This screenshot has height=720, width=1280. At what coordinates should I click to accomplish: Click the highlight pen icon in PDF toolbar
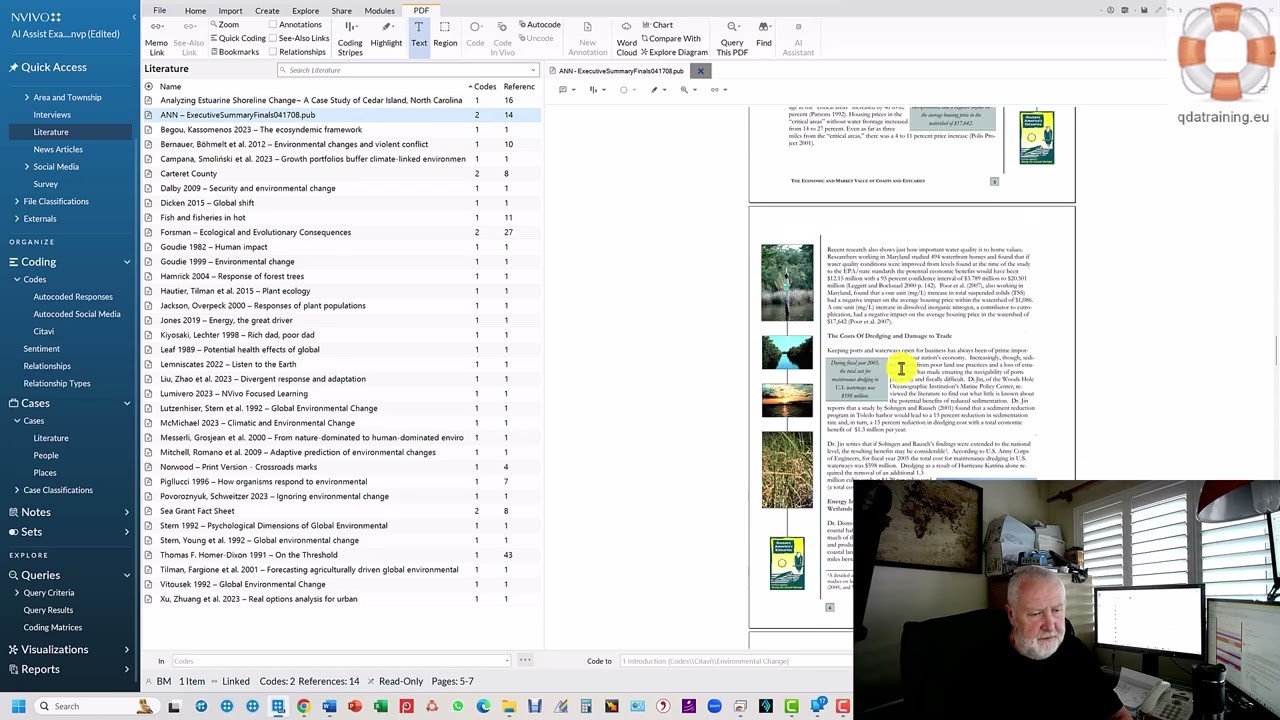(x=655, y=90)
